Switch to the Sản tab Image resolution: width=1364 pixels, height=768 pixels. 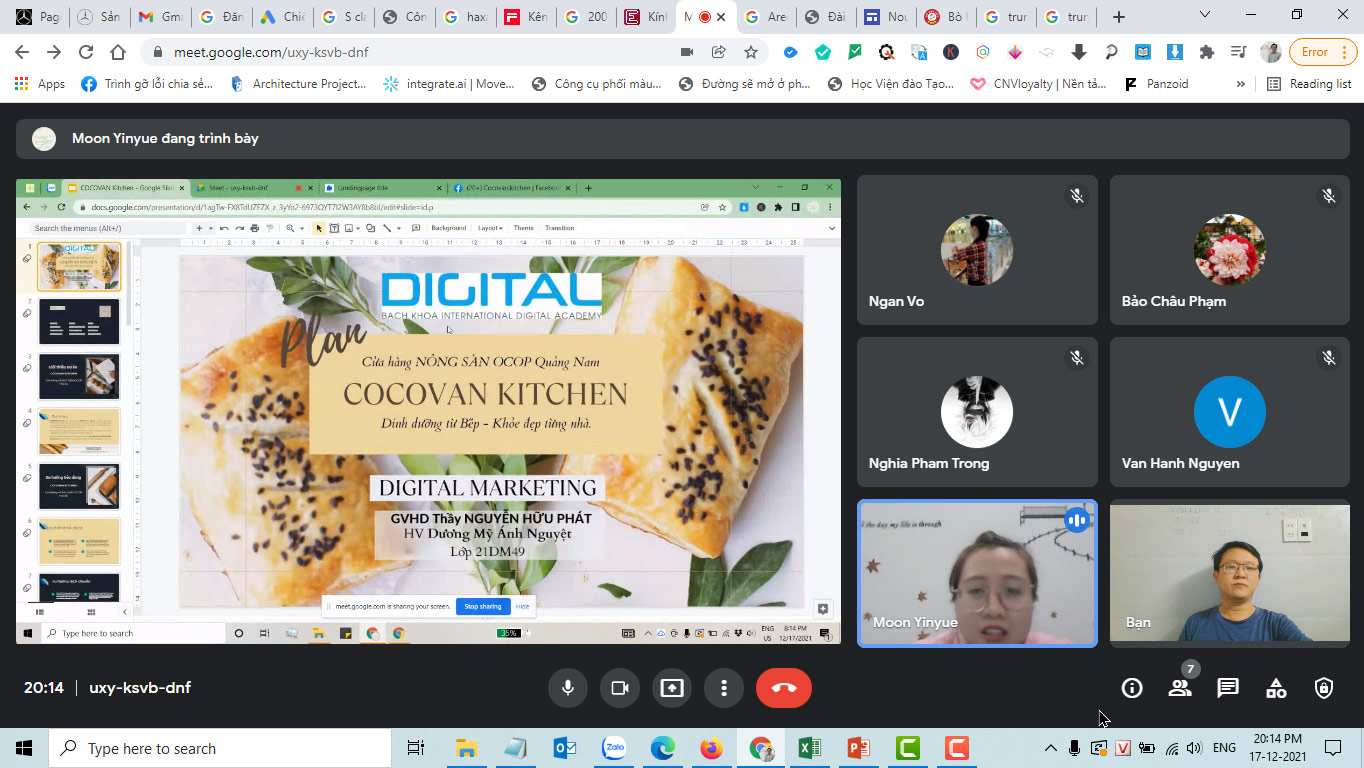pos(99,17)
